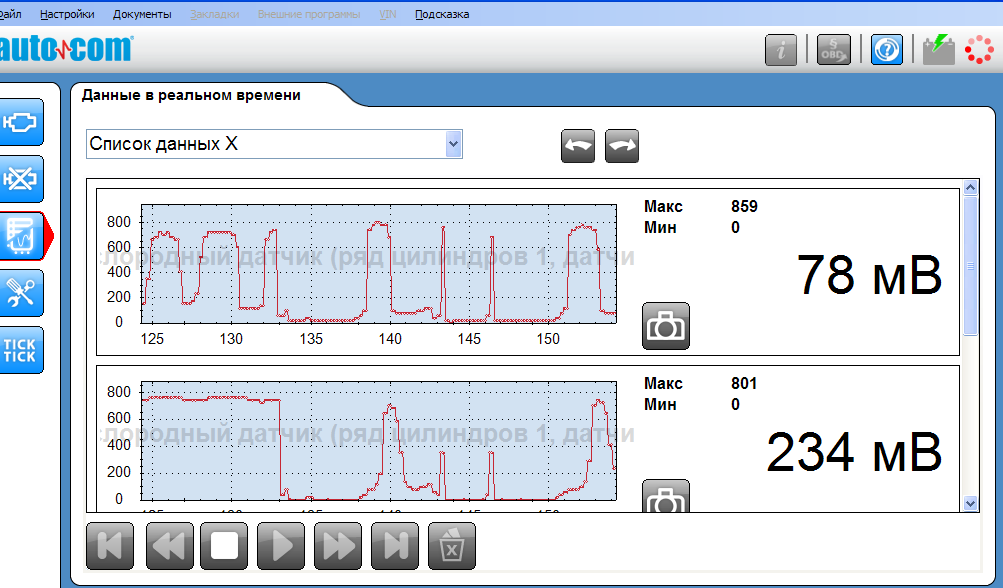Open the fault codes erase sidebar icon
This screenshot has width=1003, height=588.
point(20,179)
